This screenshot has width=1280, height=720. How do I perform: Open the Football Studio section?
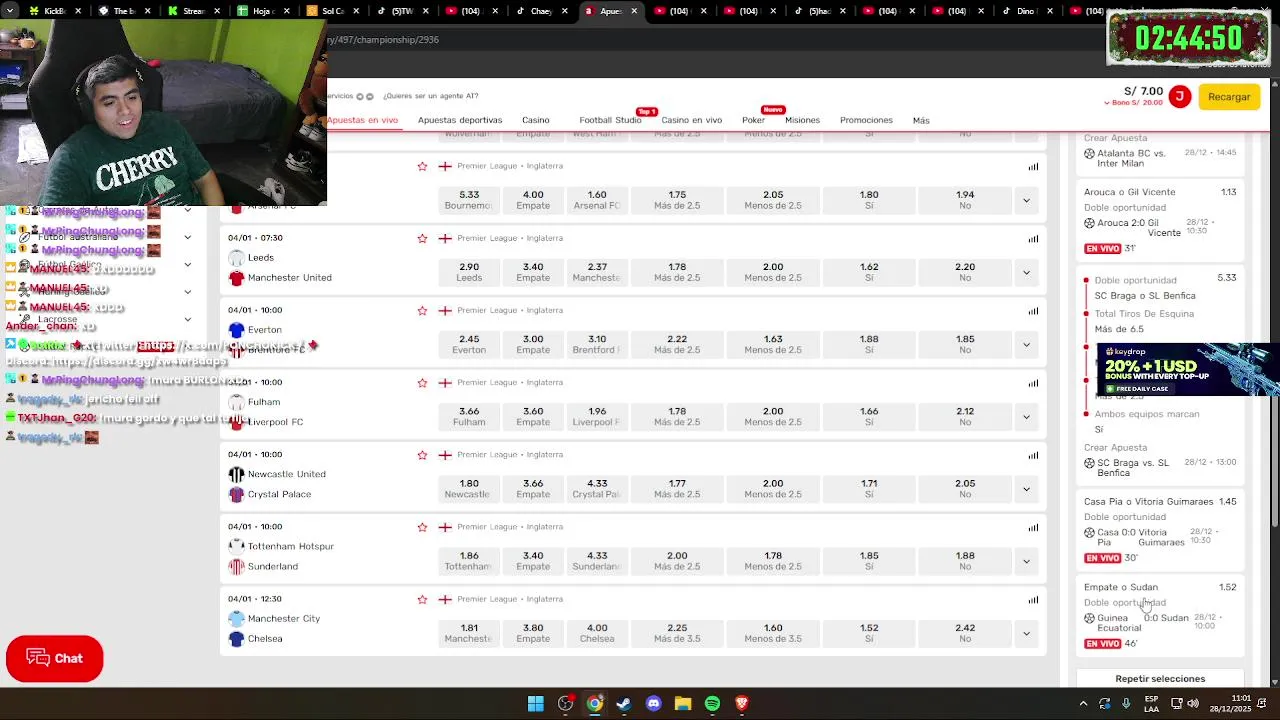tap(610, 120)
